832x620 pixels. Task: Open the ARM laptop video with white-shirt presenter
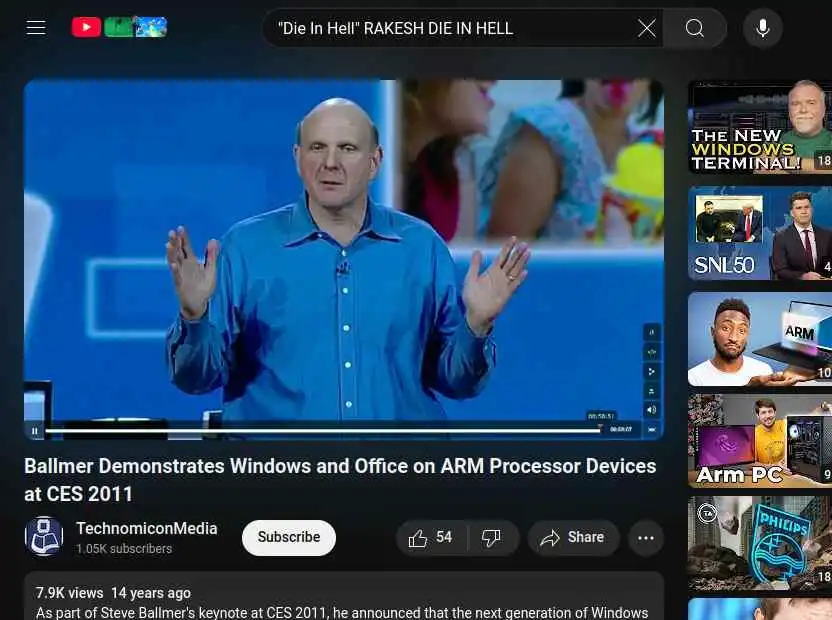coord(760,339)
